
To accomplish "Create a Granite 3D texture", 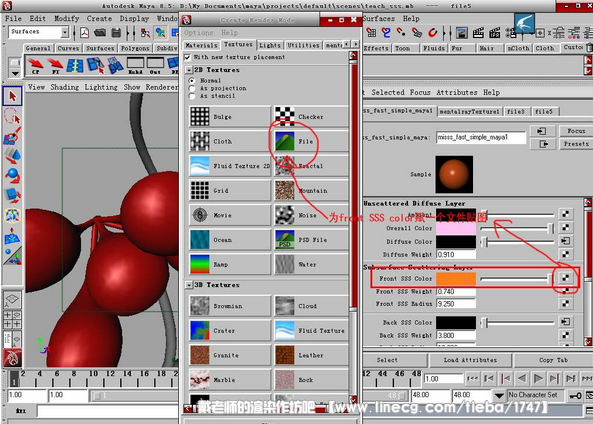I will coord(230,355).
